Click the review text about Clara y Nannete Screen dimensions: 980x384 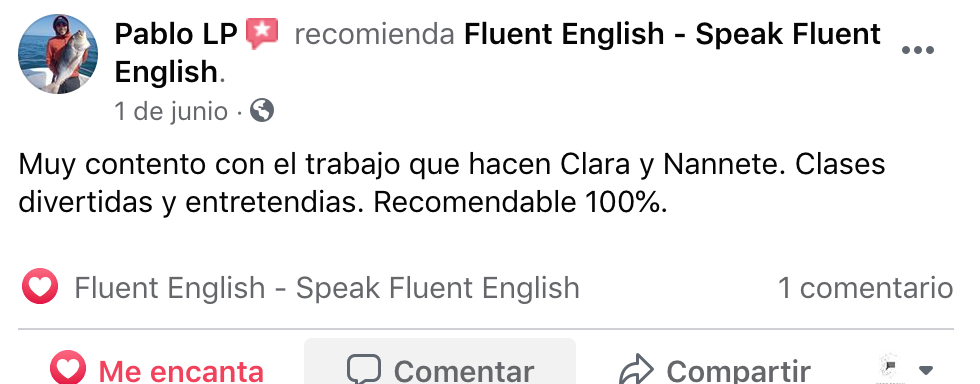(x=452, y=184)
